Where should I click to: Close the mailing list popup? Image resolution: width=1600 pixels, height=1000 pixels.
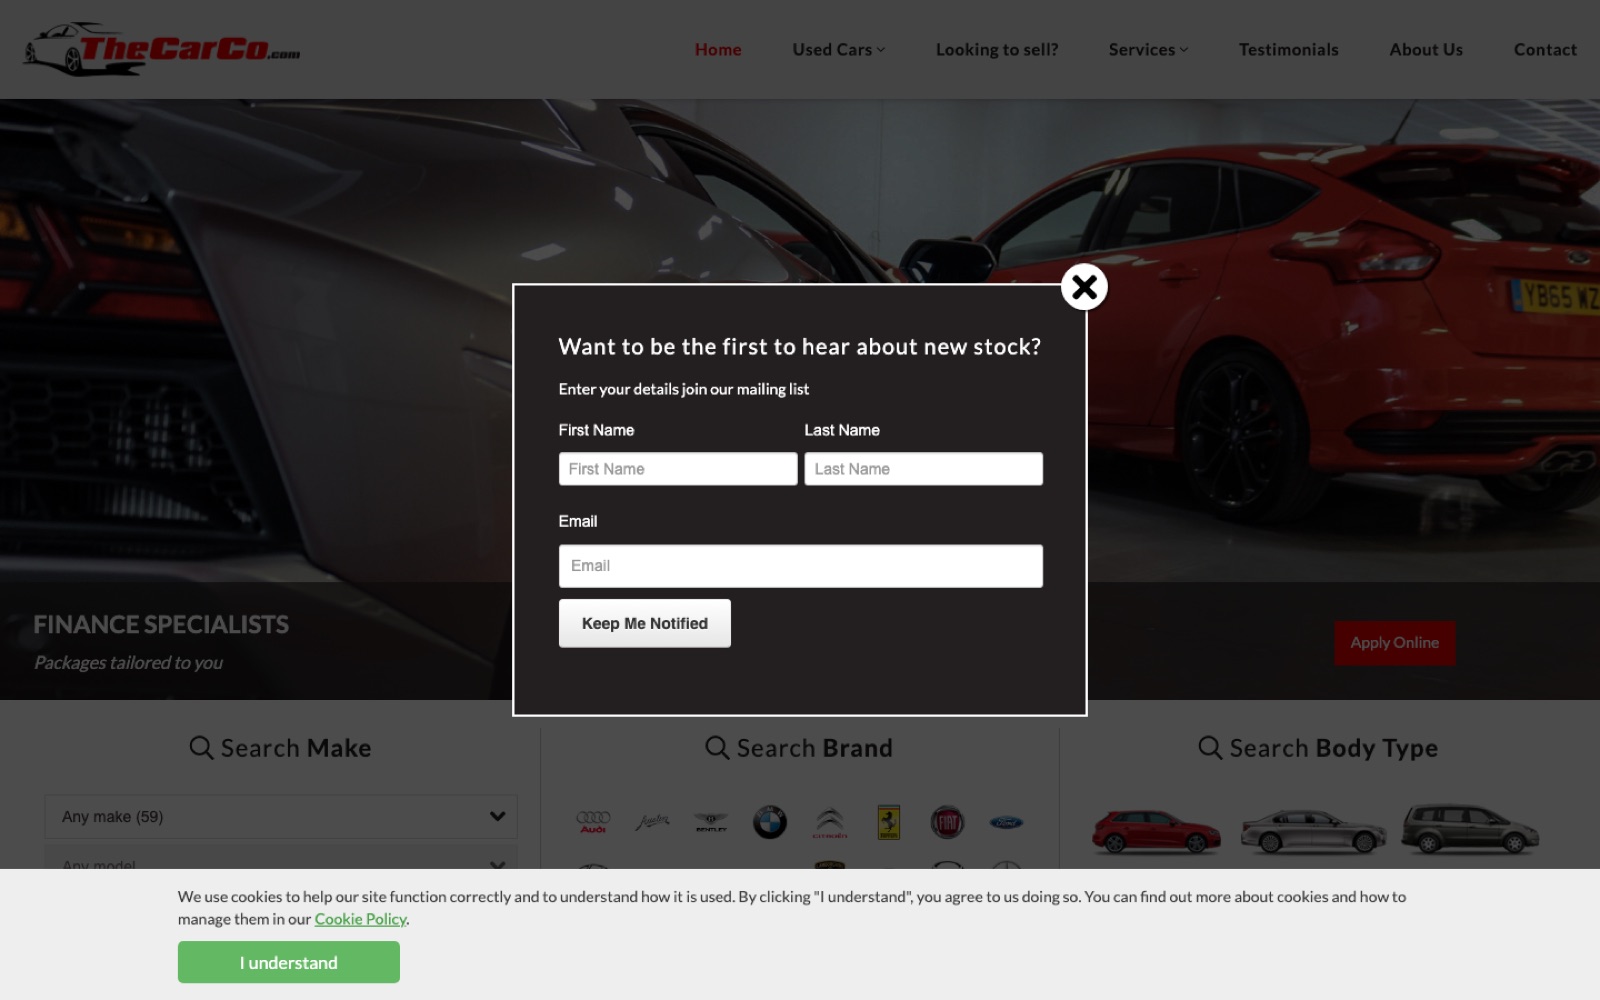point(1084,287)
